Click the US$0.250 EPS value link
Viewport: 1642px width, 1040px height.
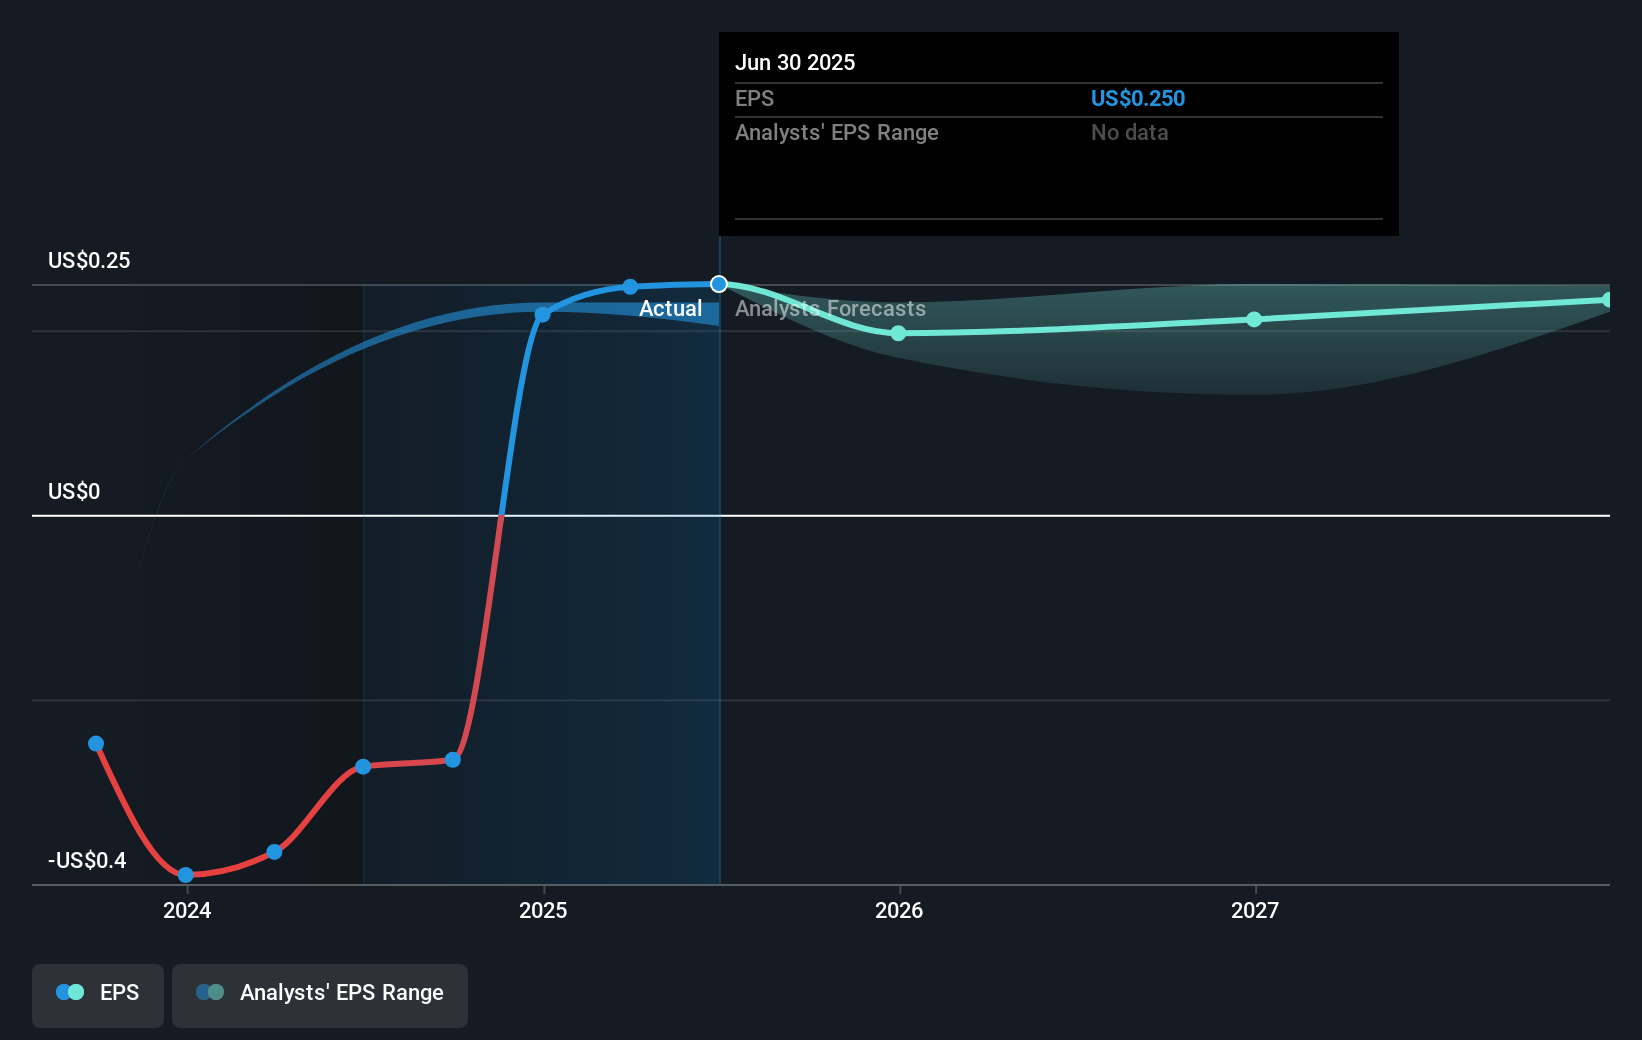pyautogui.click(x=1137, y=98)
